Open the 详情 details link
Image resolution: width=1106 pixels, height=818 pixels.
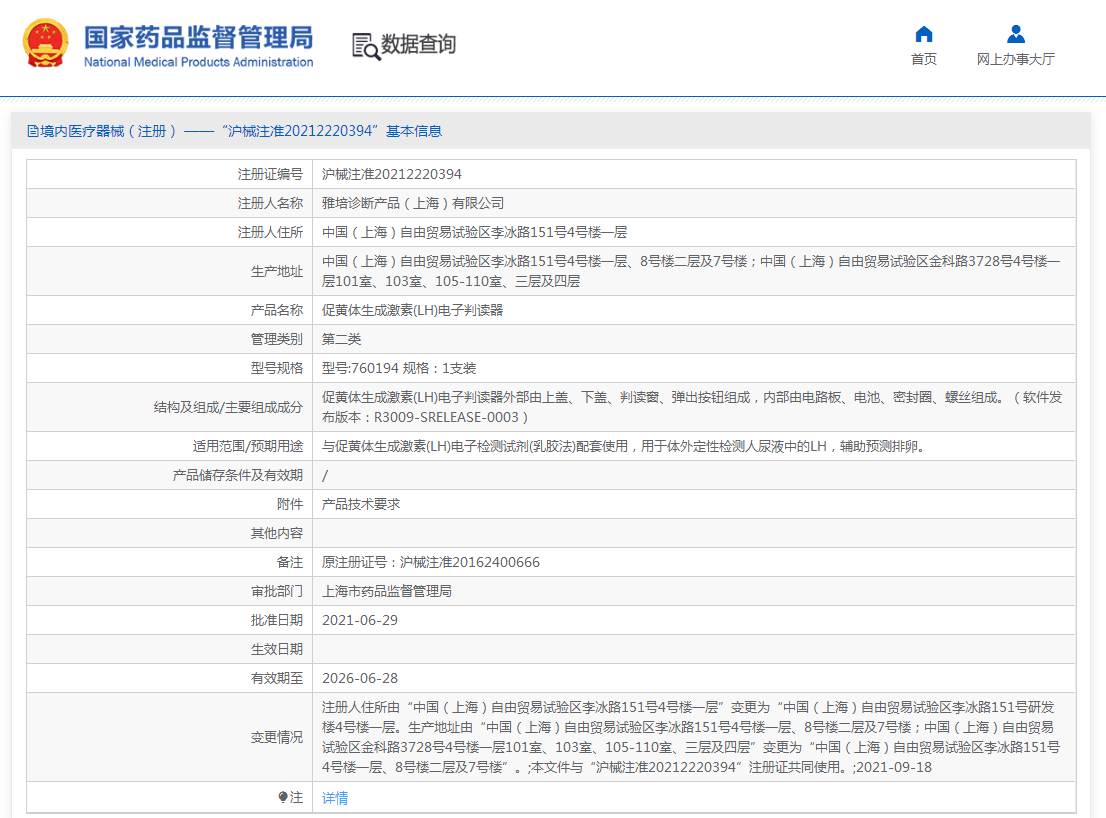coord(335,798)
